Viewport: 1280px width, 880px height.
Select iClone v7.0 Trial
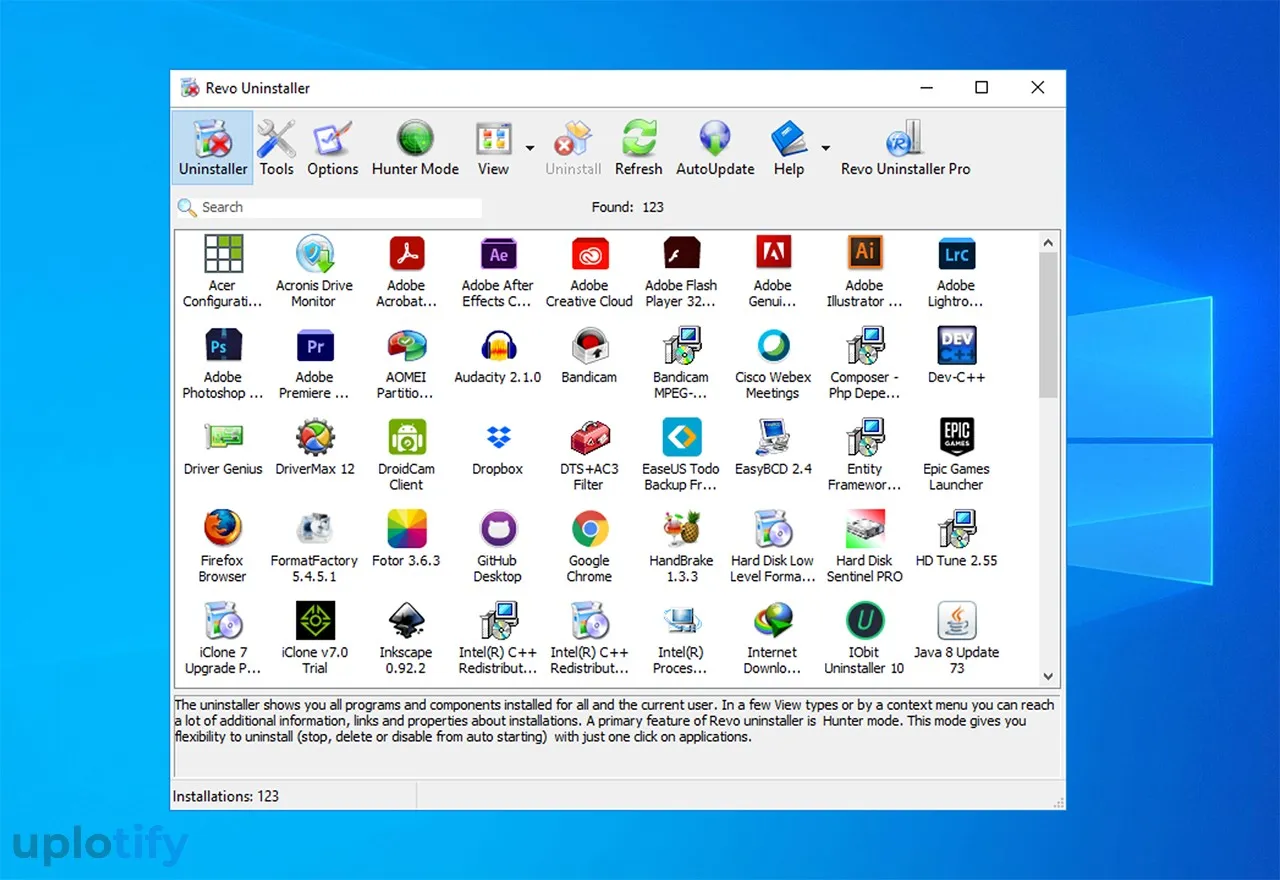(314, 639)
